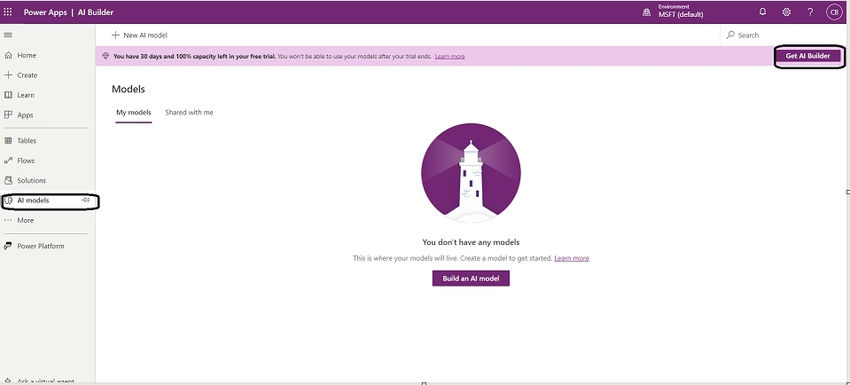Screen dimensions: 850x385
Task: Open Tables label in navigation
Action: pyautogui.click(x=27, y=140)
